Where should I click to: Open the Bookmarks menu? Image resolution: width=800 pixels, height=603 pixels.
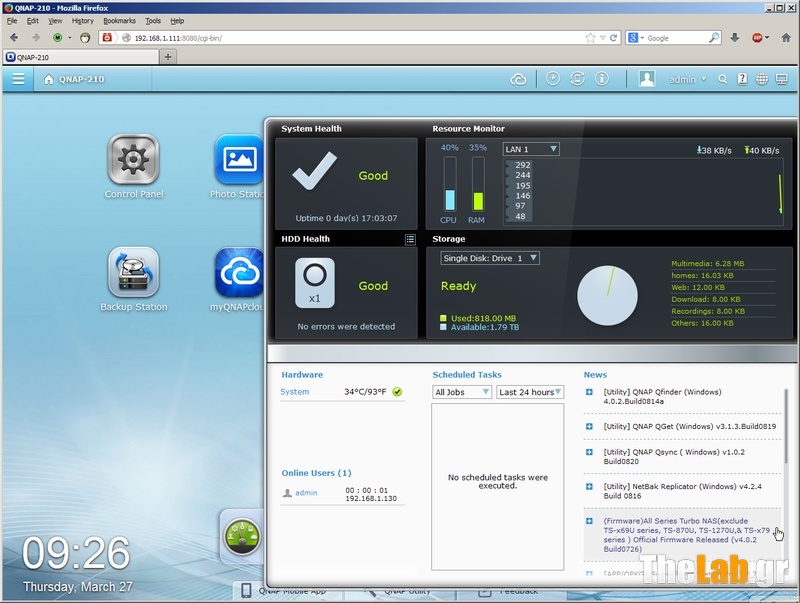[119, 21]
